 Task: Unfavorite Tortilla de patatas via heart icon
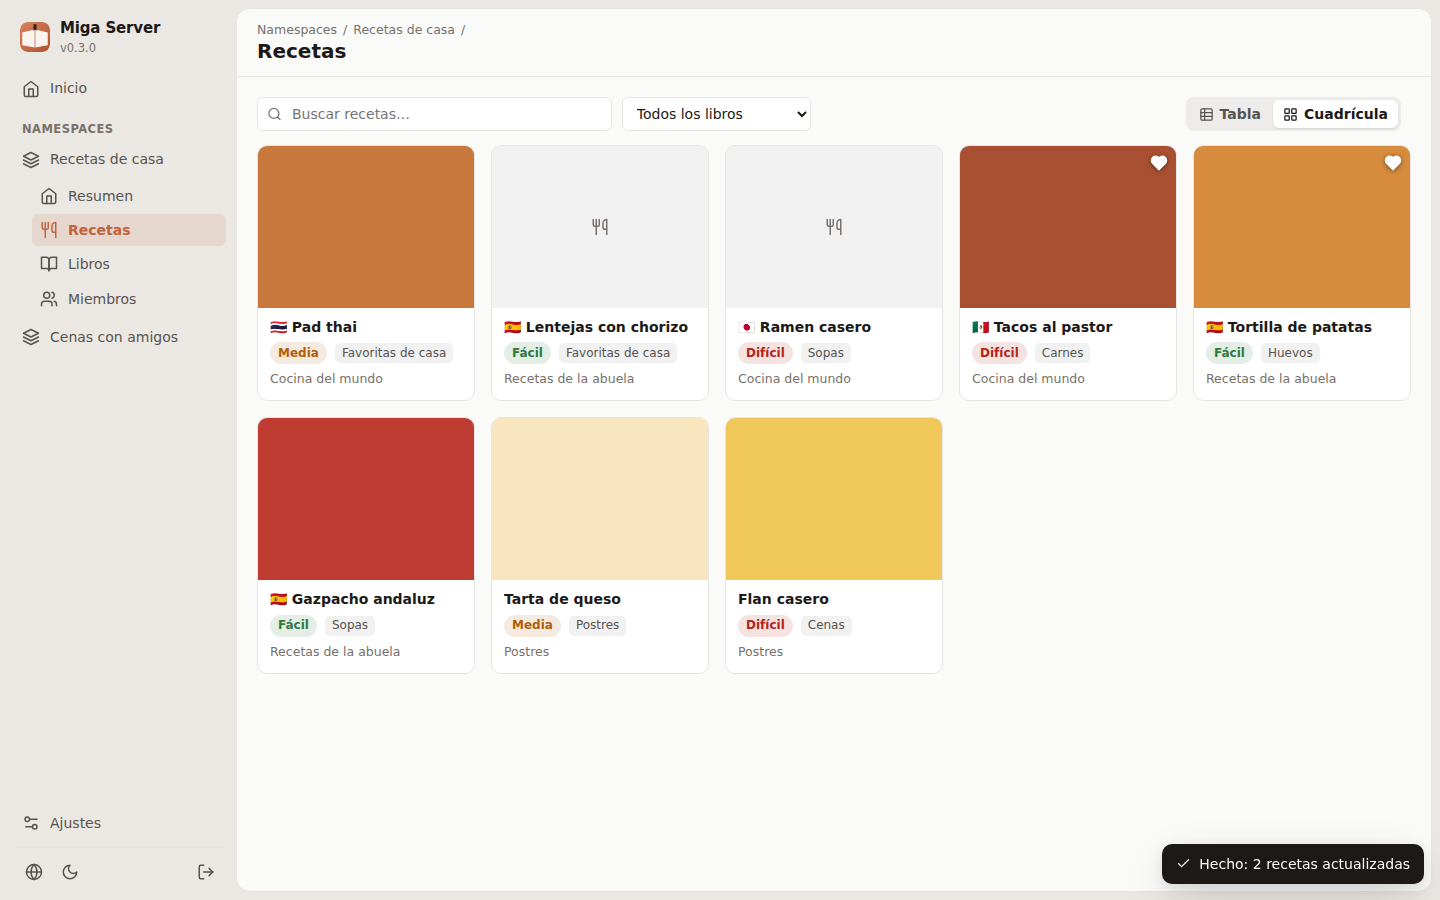[1393, 163]
